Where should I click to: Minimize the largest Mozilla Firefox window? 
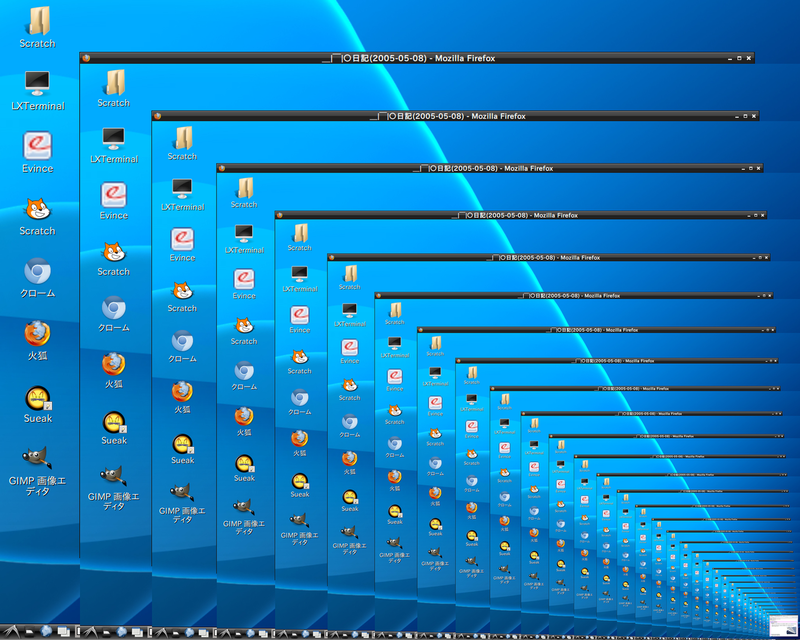[730, 59]
